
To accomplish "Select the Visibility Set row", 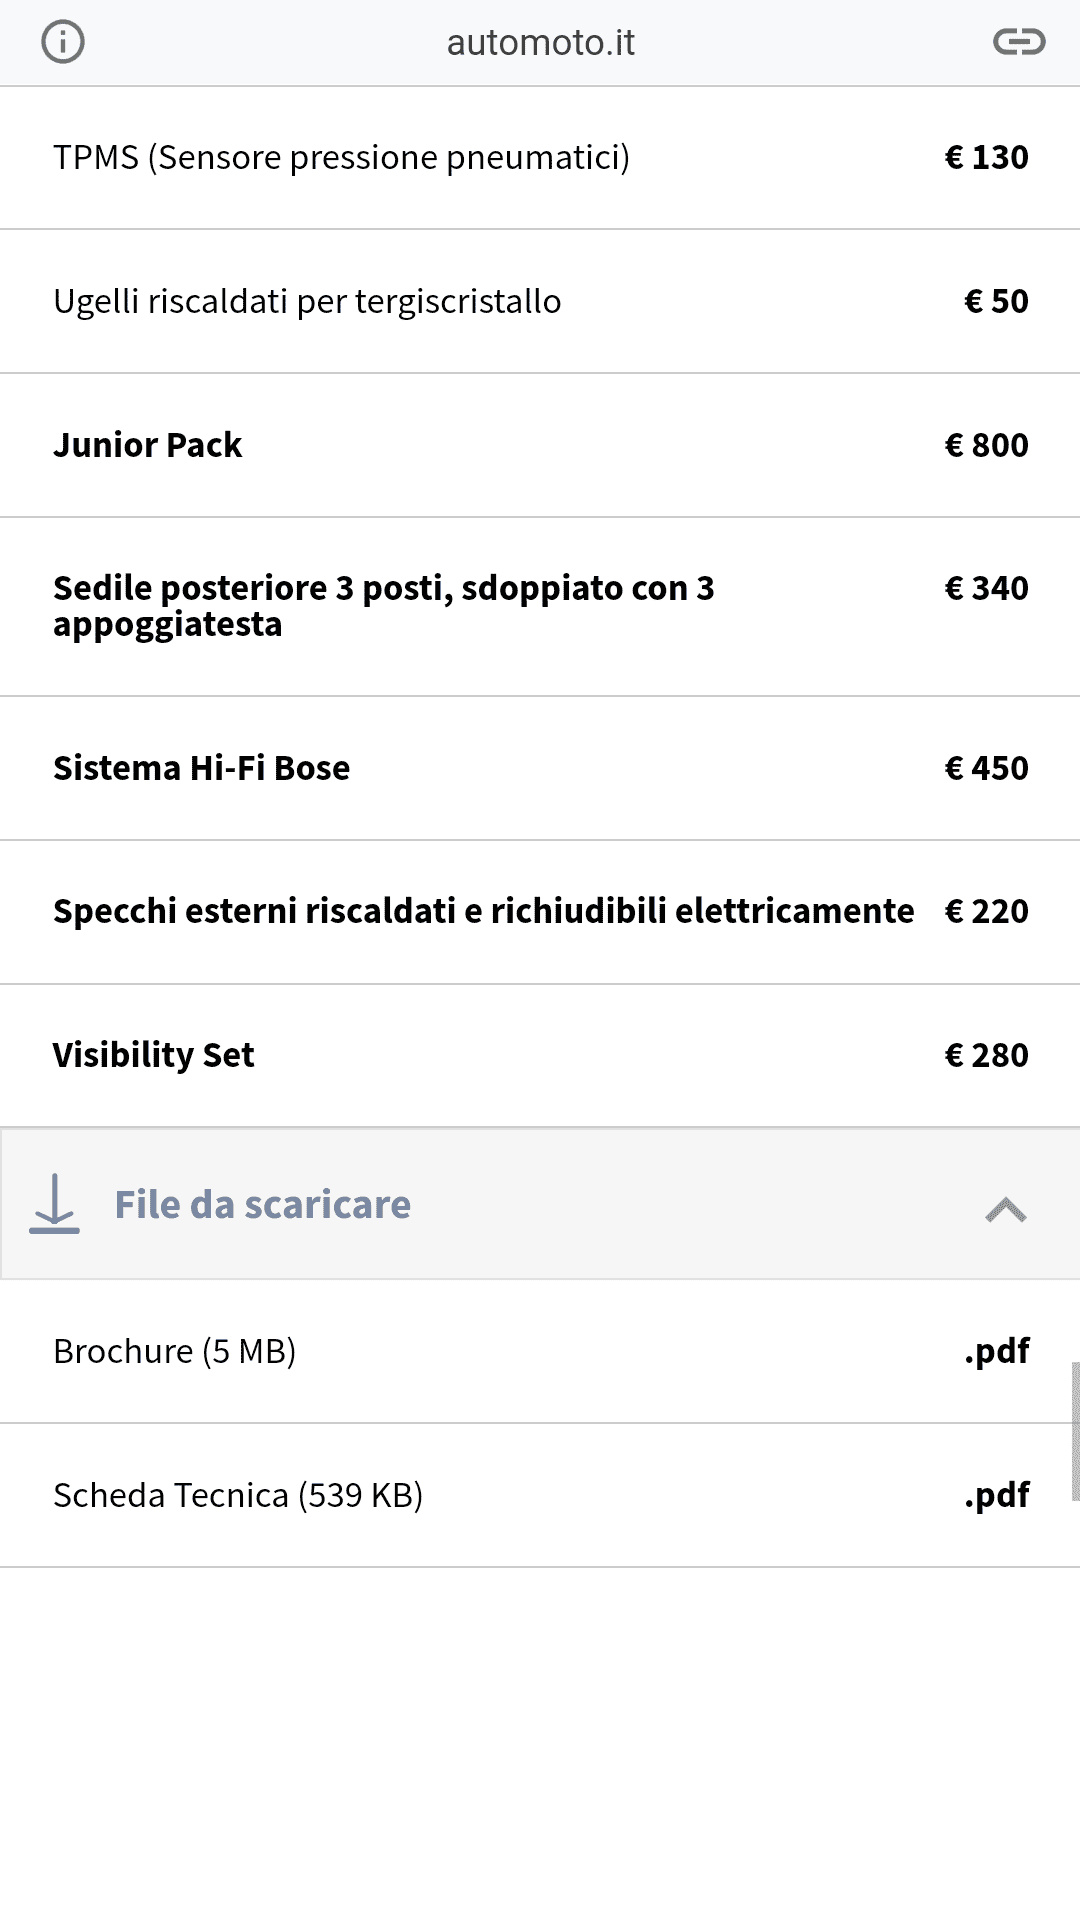I will [540, 1055].
